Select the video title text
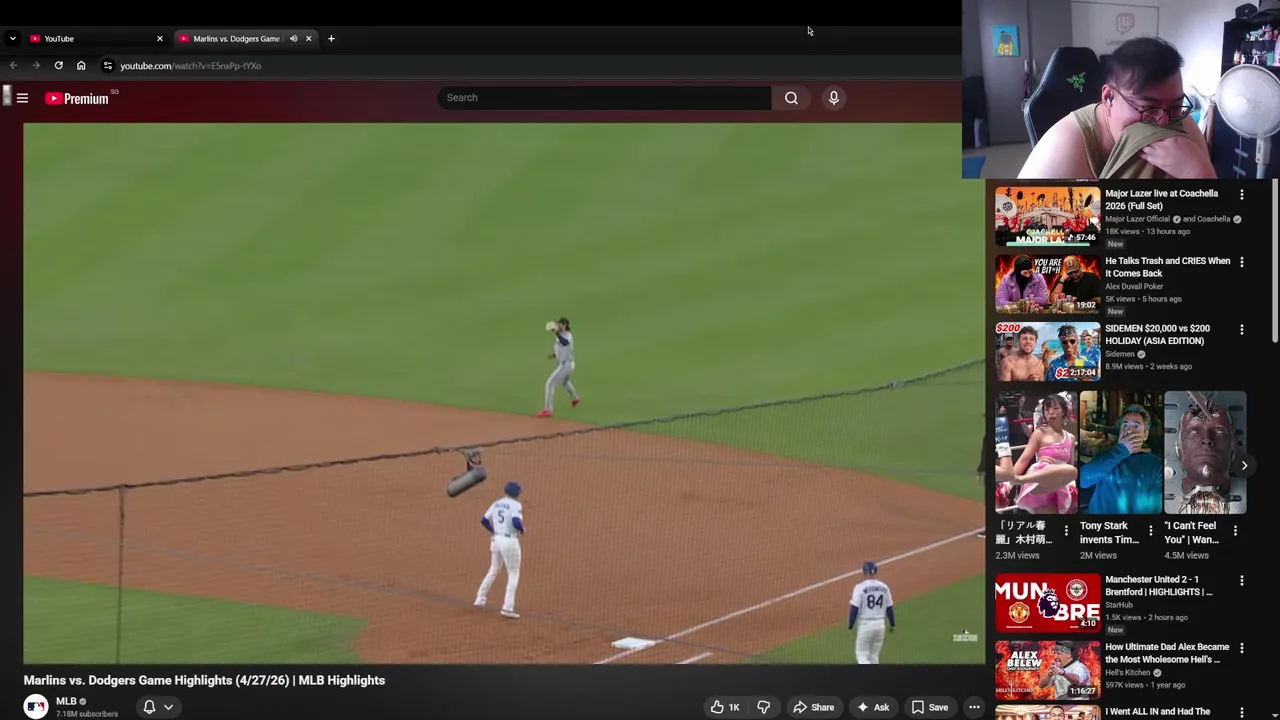The image size is (1280, 720). pyautogui.click(x=204, y=680)
